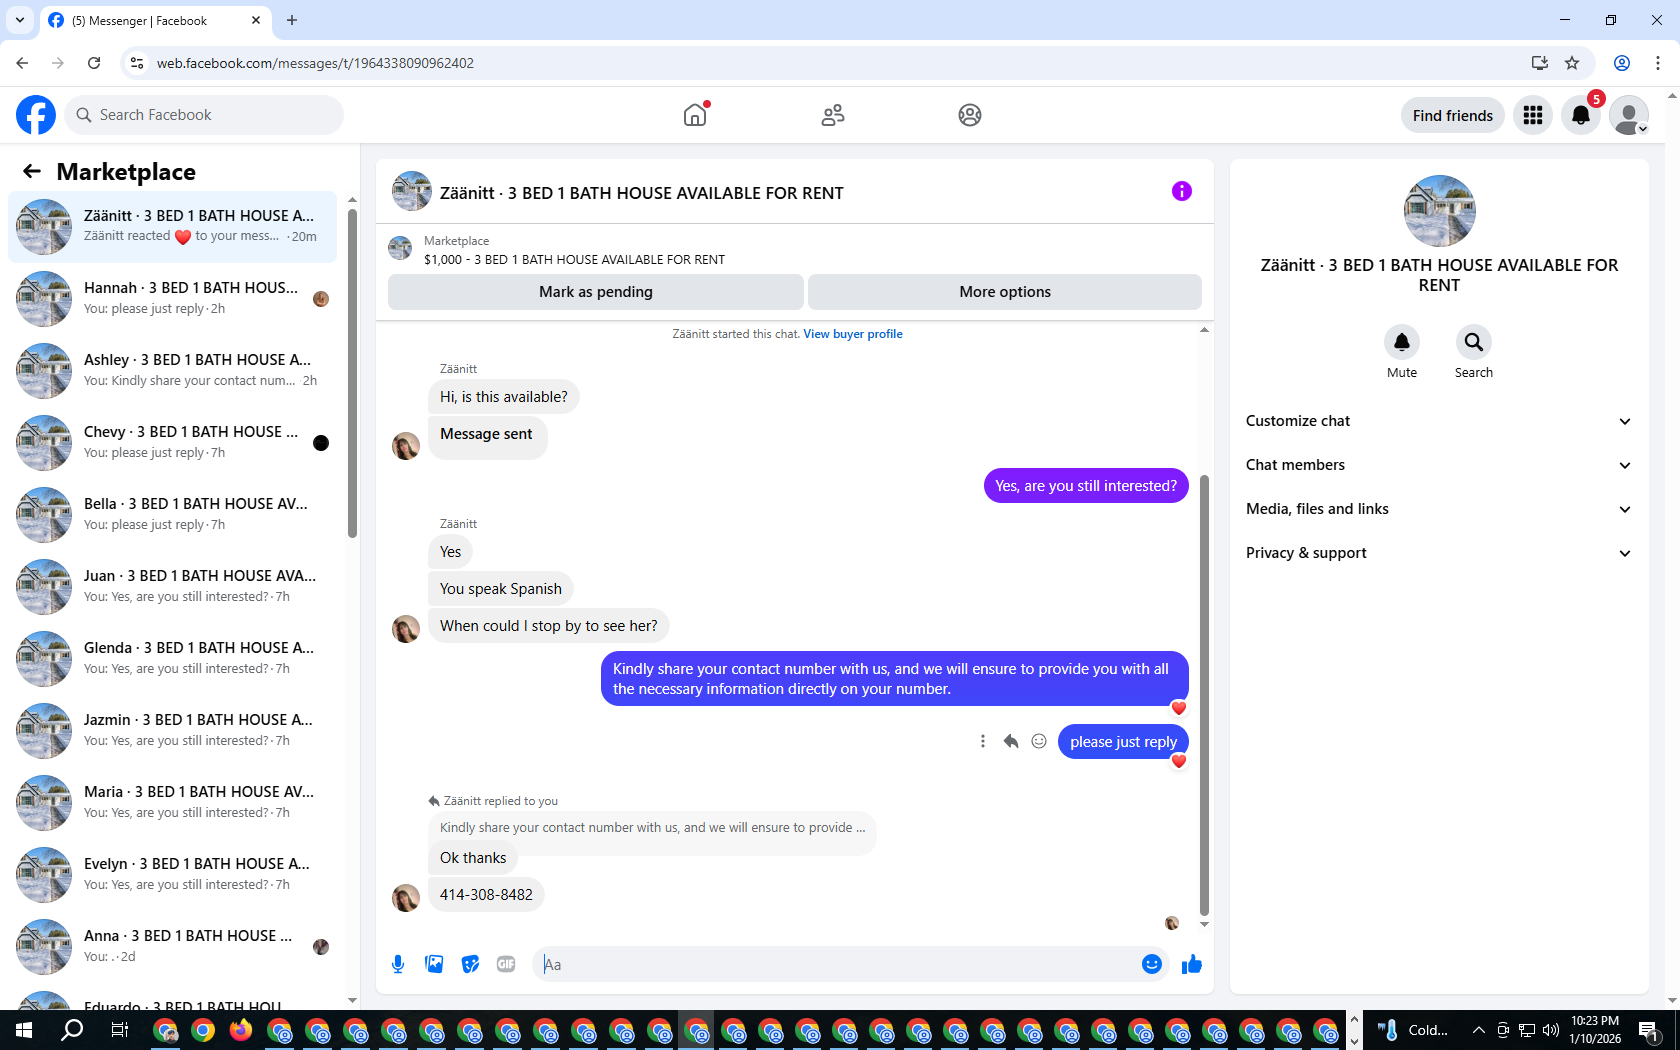React to 'please just reply' with emoji
1680x1050 pixels.
(1039, 741)
